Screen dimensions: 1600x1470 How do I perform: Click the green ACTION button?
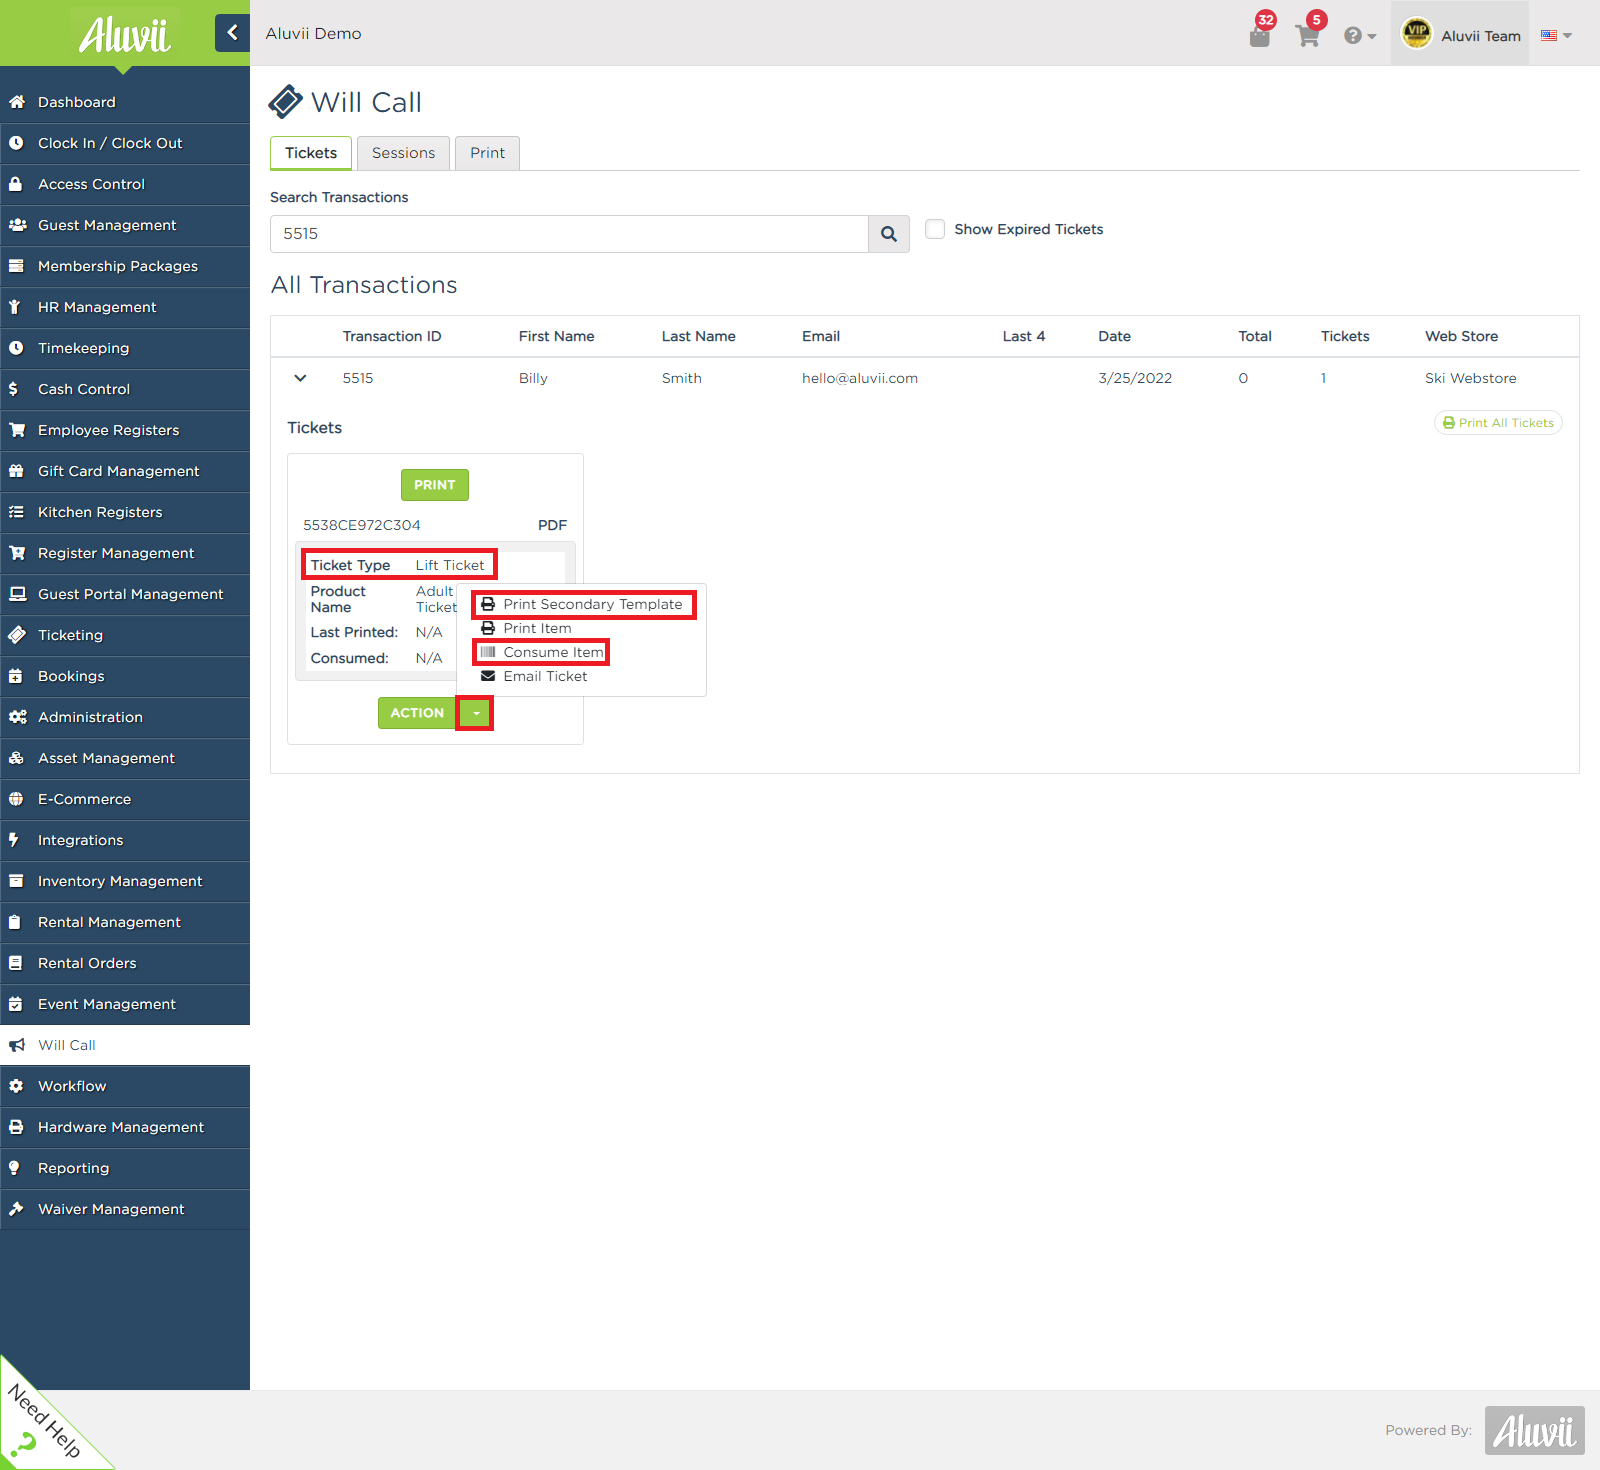[417, 713]
